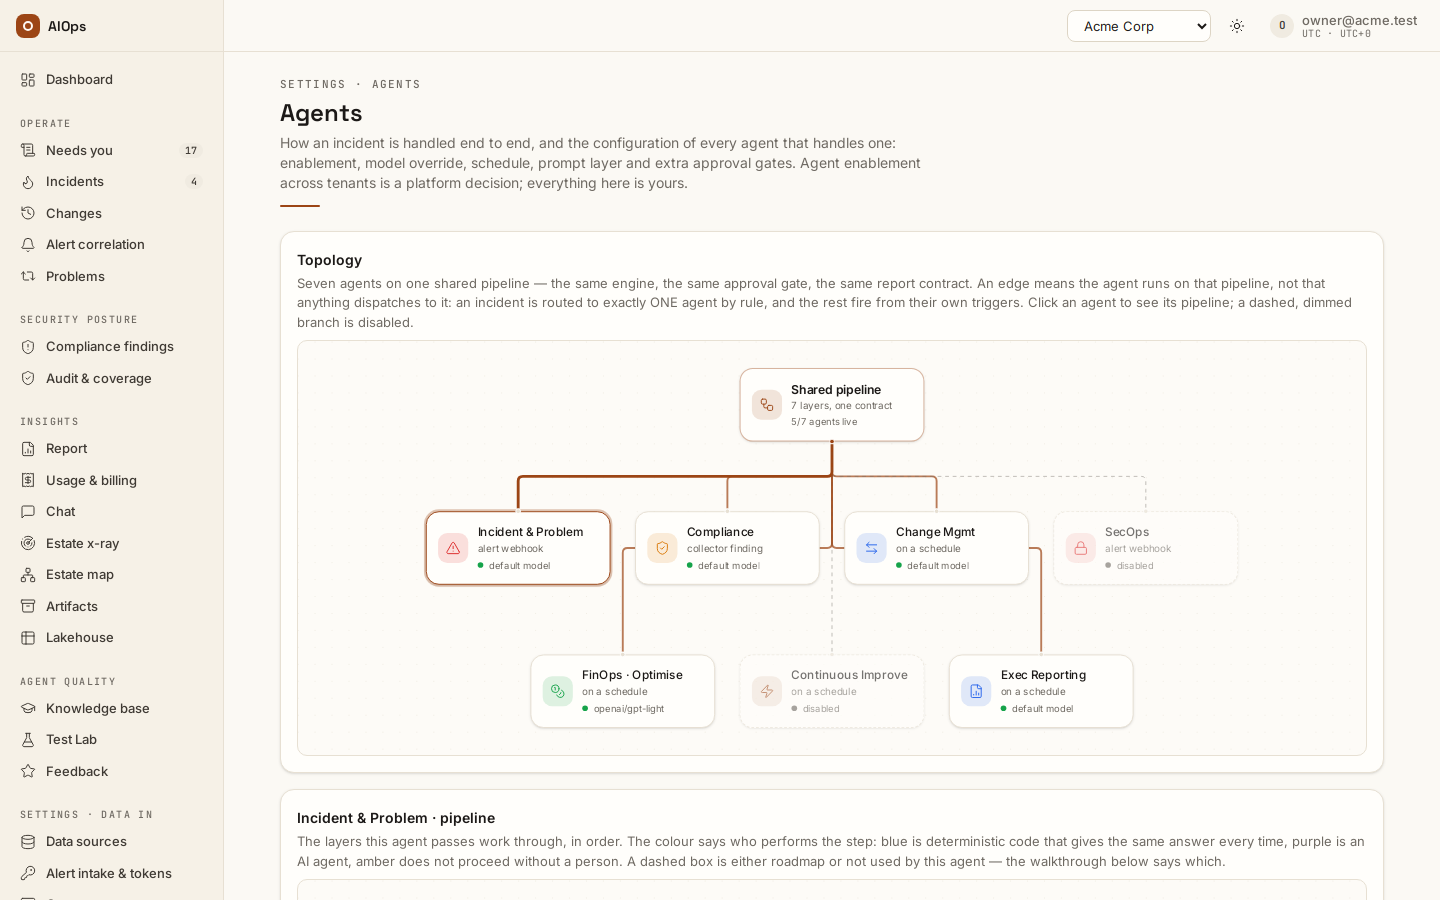Click the owner account avatar
This screenshot has height=900, width=1440.
coord(1282,26)
